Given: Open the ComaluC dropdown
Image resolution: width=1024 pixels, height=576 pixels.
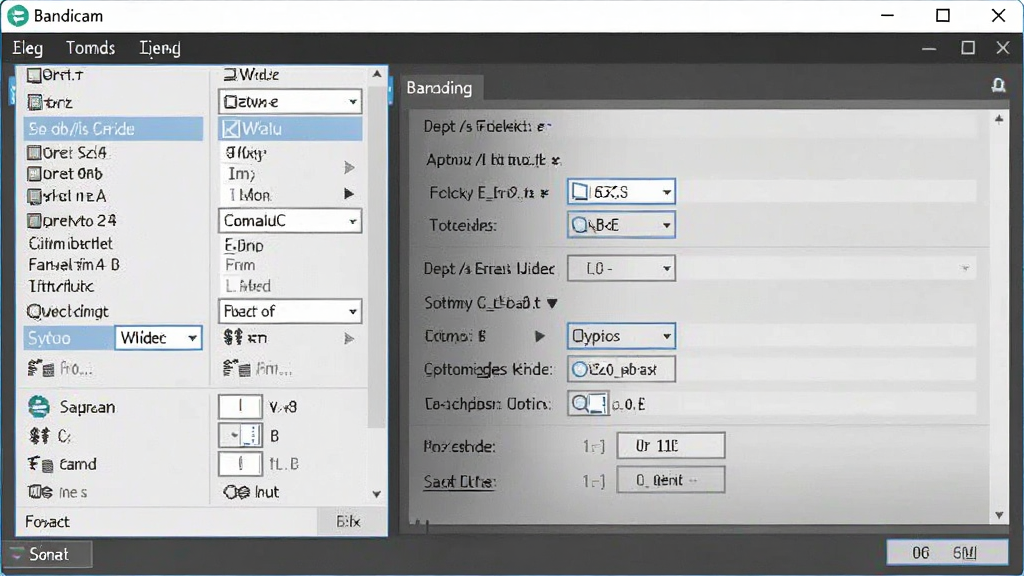Looking at the screenshot, I should [290, 221].
